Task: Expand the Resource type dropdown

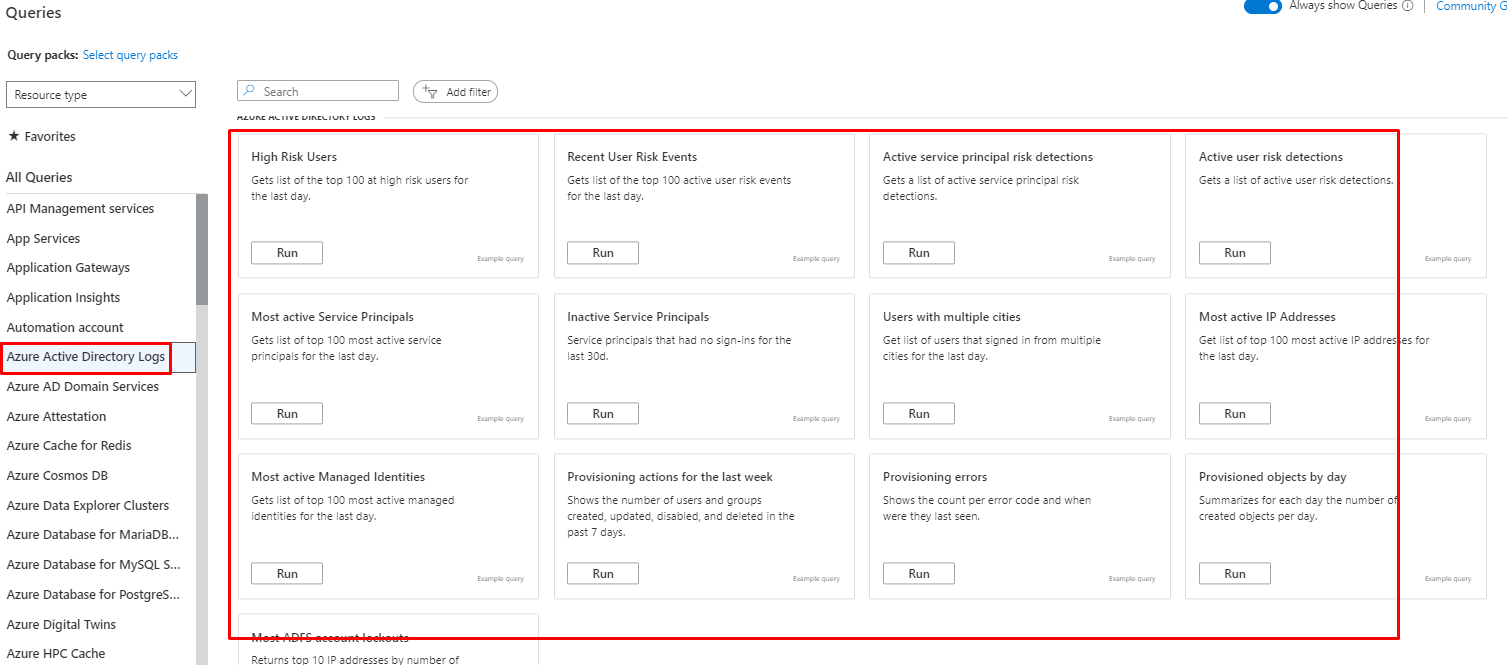Action: tap(101, 95)
